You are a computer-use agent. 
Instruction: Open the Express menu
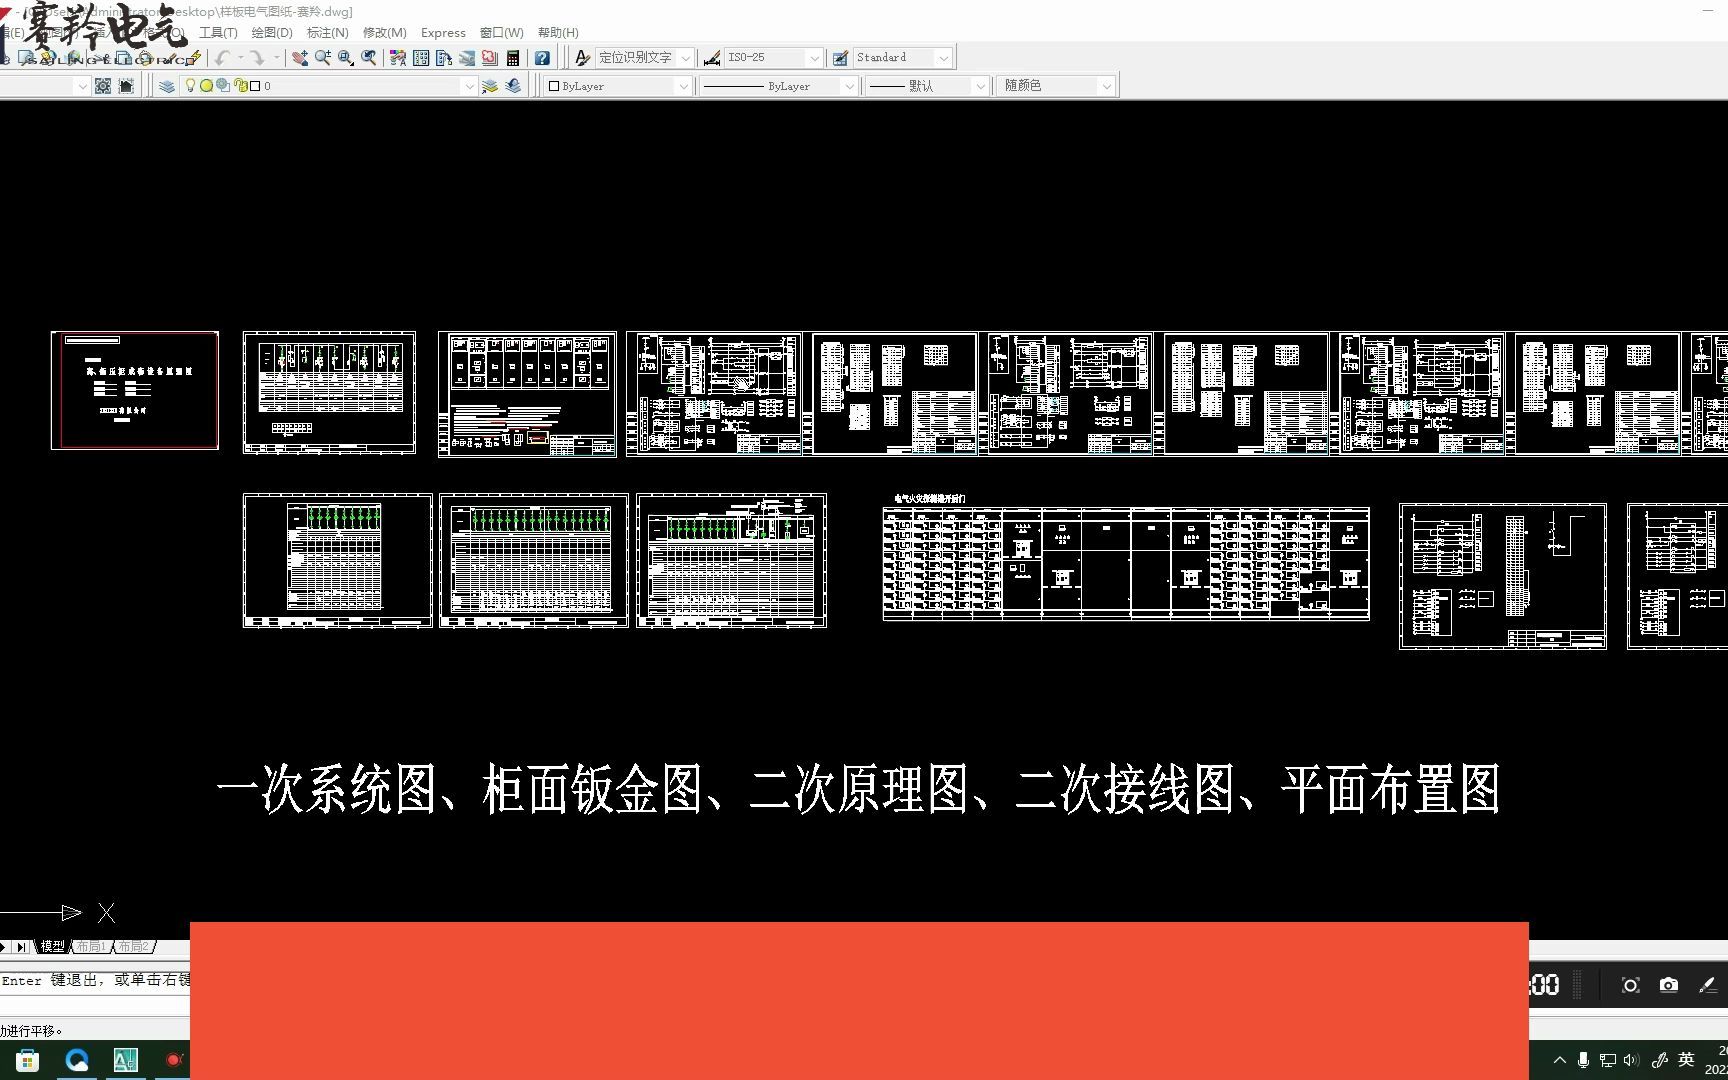443,33
